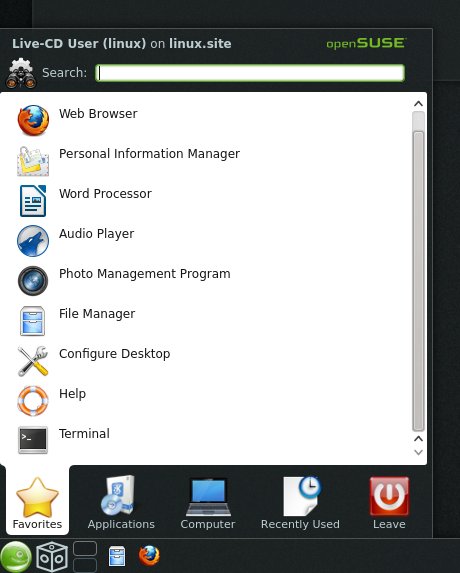Switch to the Applications tab
The image size is (460, 573).
point(121,502)
